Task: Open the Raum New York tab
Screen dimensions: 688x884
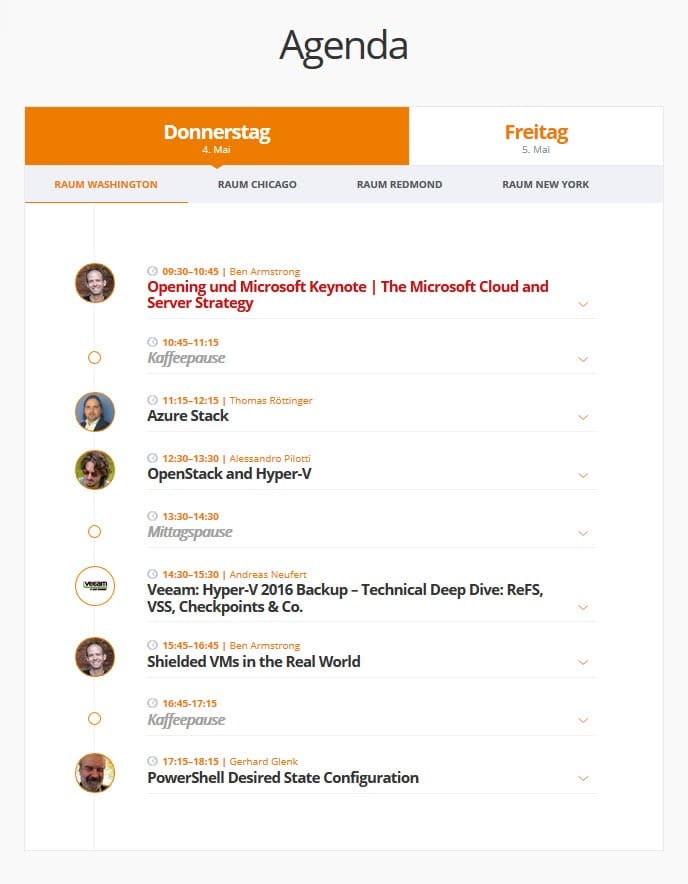Action: point(545,184)
